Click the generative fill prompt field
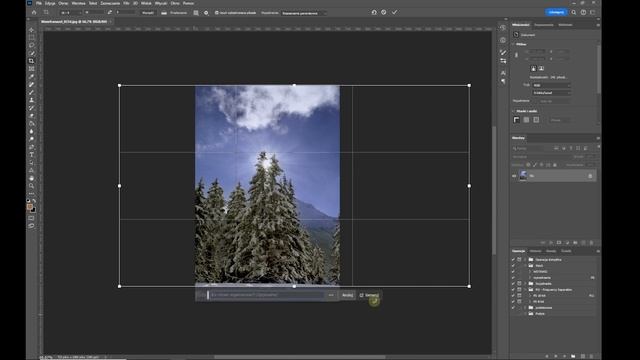640x360 pixels. tap(266, 295)
